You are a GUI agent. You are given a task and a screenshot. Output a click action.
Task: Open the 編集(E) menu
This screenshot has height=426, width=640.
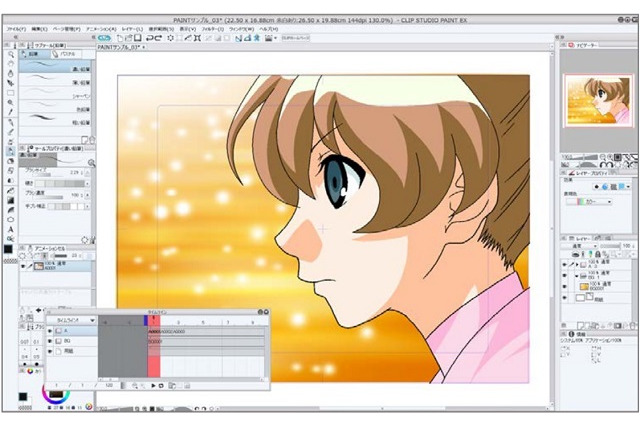coord(39,29)
